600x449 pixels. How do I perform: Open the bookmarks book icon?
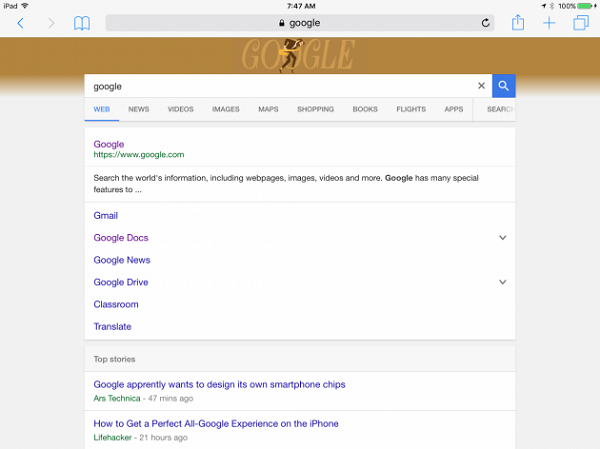click(x=82, y=23)
